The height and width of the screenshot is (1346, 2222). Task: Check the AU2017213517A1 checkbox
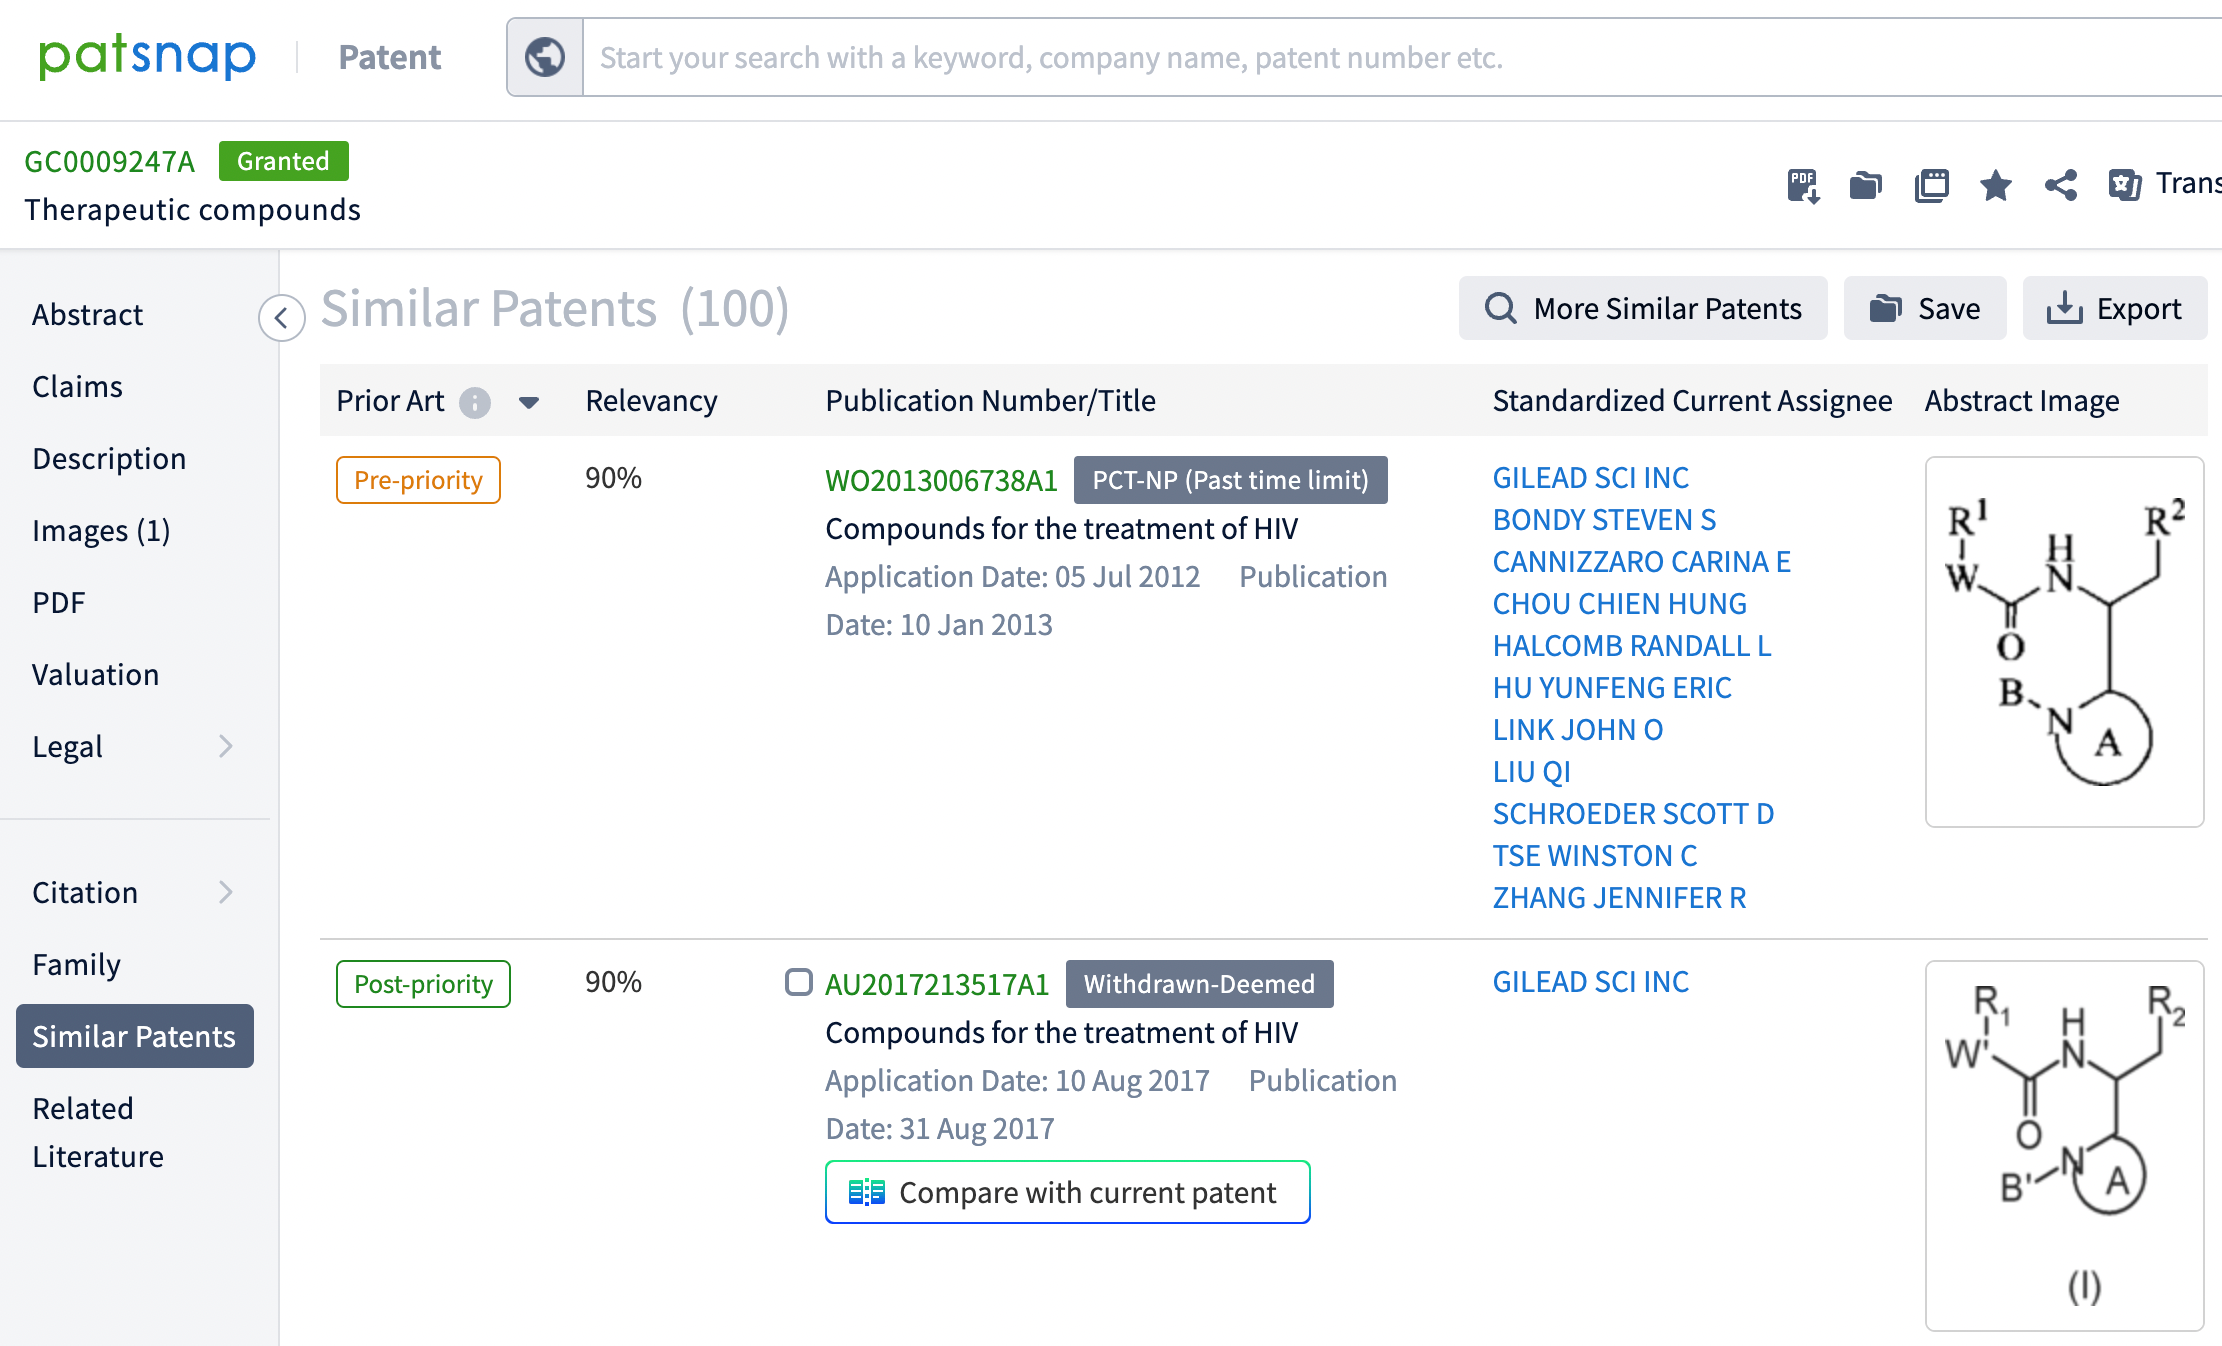(x=798, y=982)
